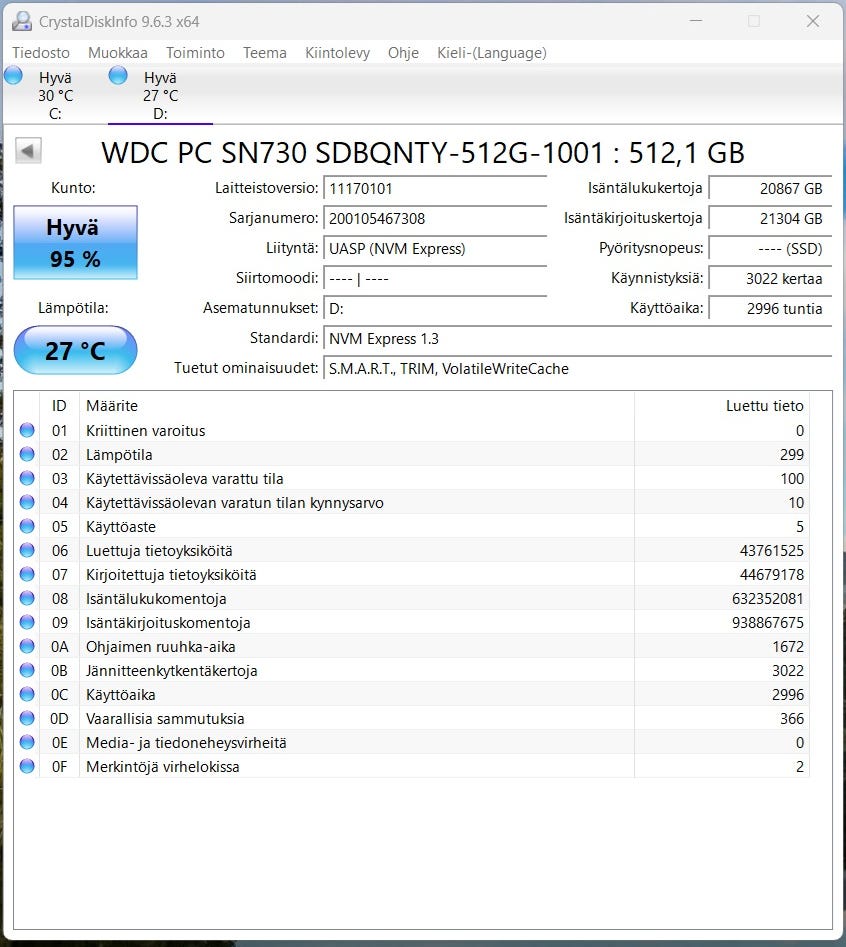This screenshot has width=846, height=947.
Task: Open the Toiminto menu
Action: tap(195, 53)
